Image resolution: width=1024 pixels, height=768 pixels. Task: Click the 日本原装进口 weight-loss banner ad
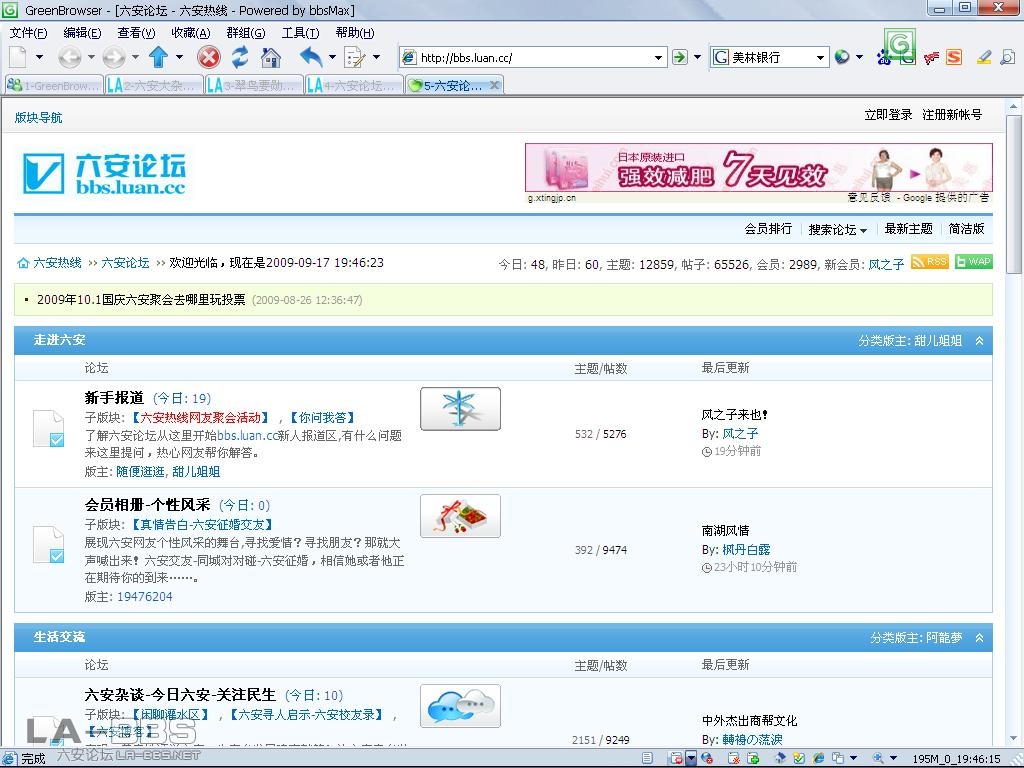(758, 168)
